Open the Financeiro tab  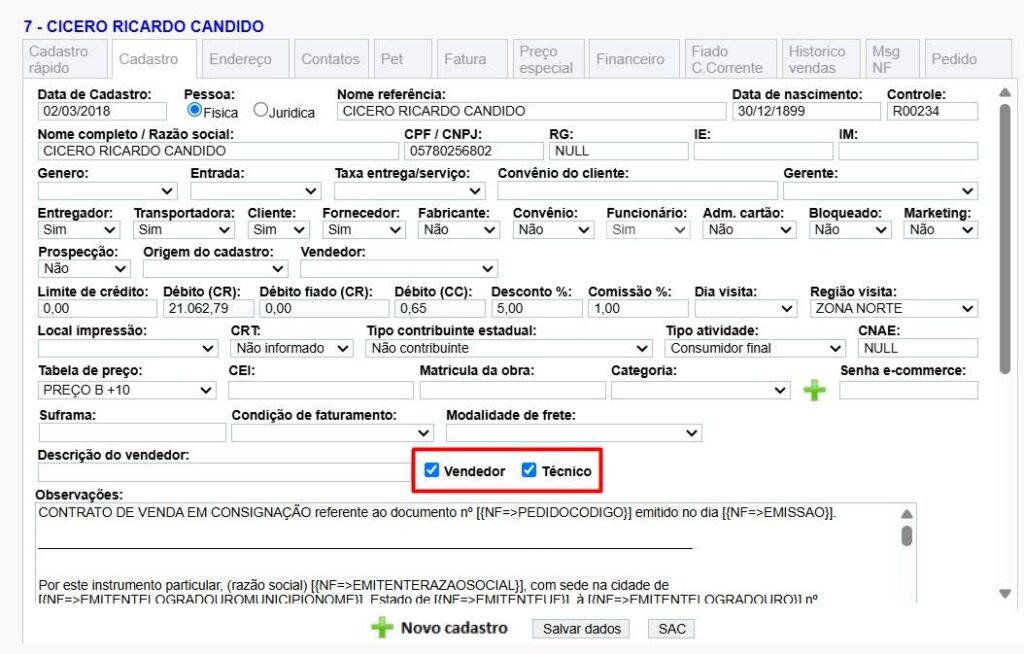click(634, 59)
